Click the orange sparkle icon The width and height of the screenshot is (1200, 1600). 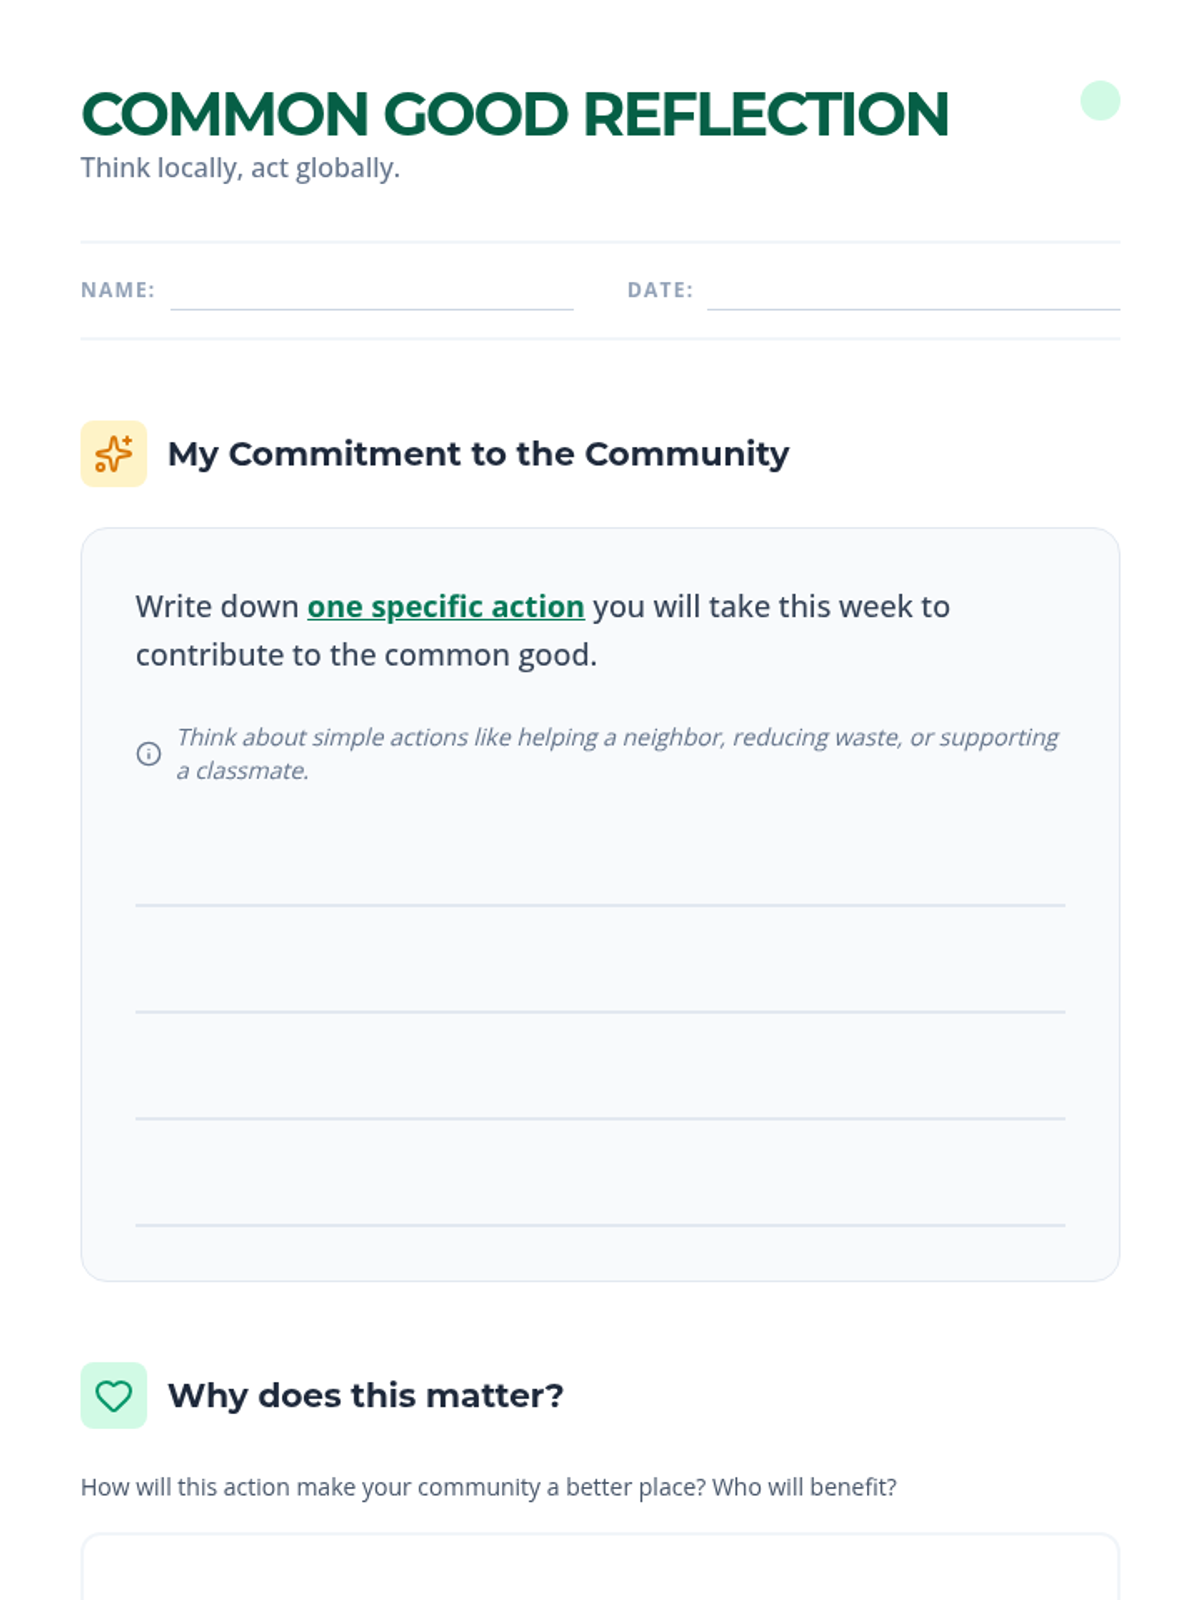click(113, 454)
